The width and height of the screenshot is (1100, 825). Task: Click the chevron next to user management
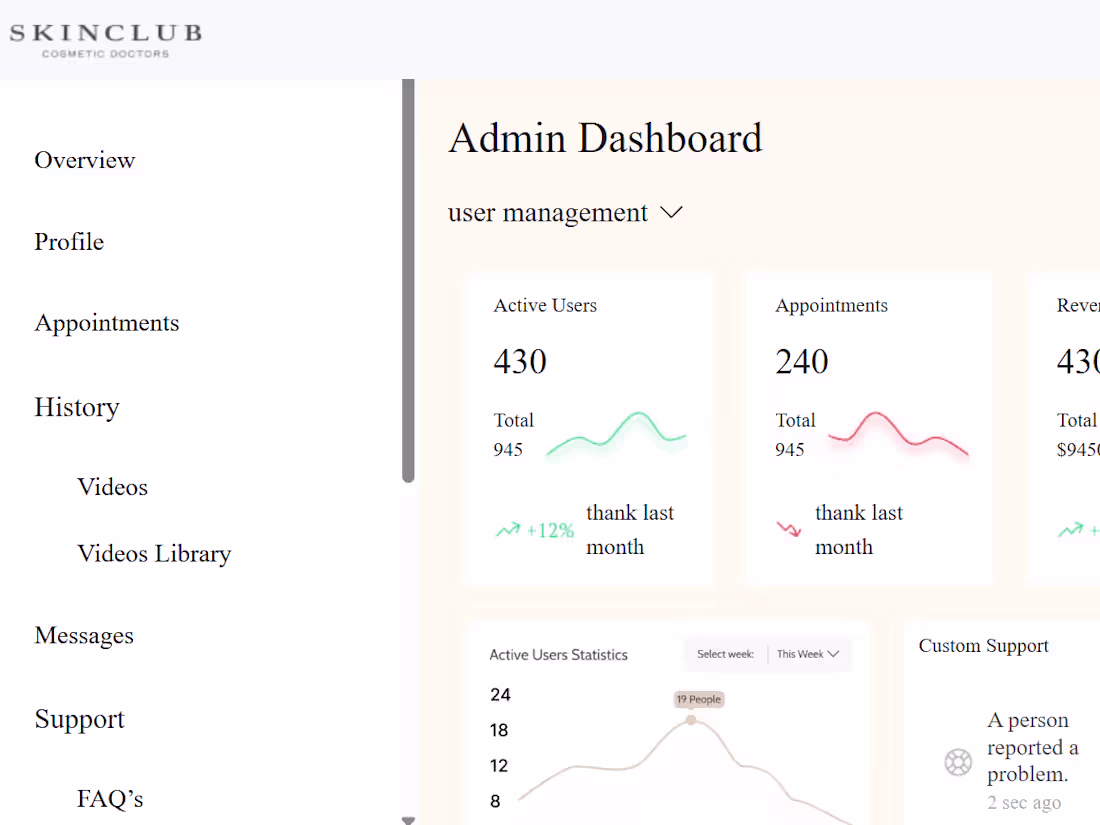tap(671, 213)
